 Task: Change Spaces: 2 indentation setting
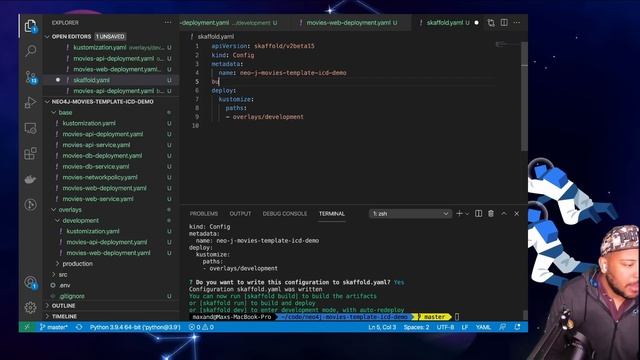pos(416,327)
